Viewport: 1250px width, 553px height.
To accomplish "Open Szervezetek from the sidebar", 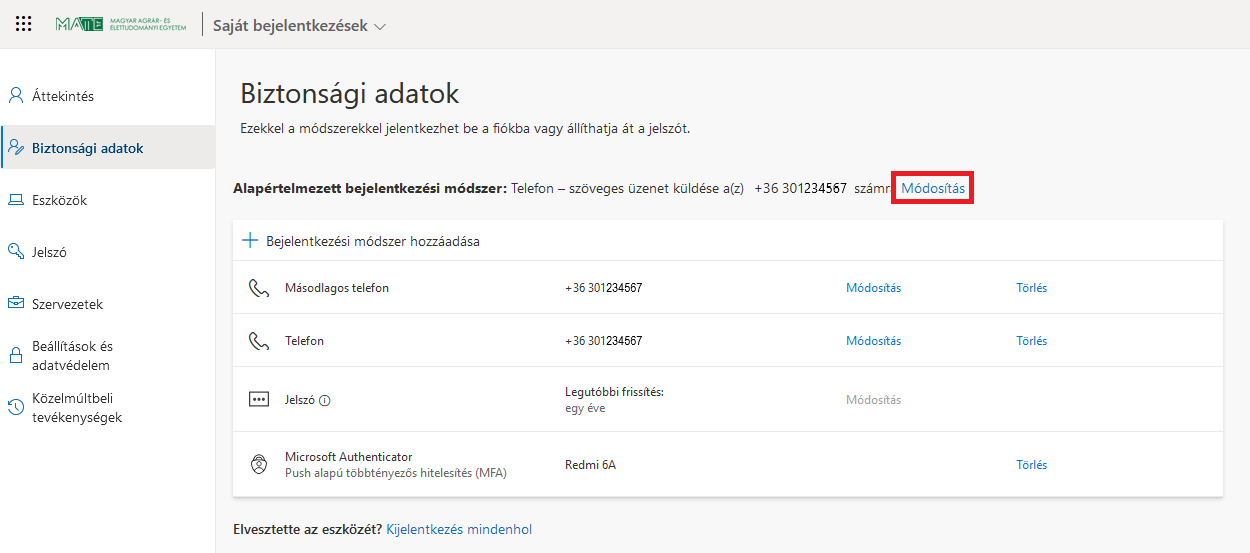I will point(67,304).
